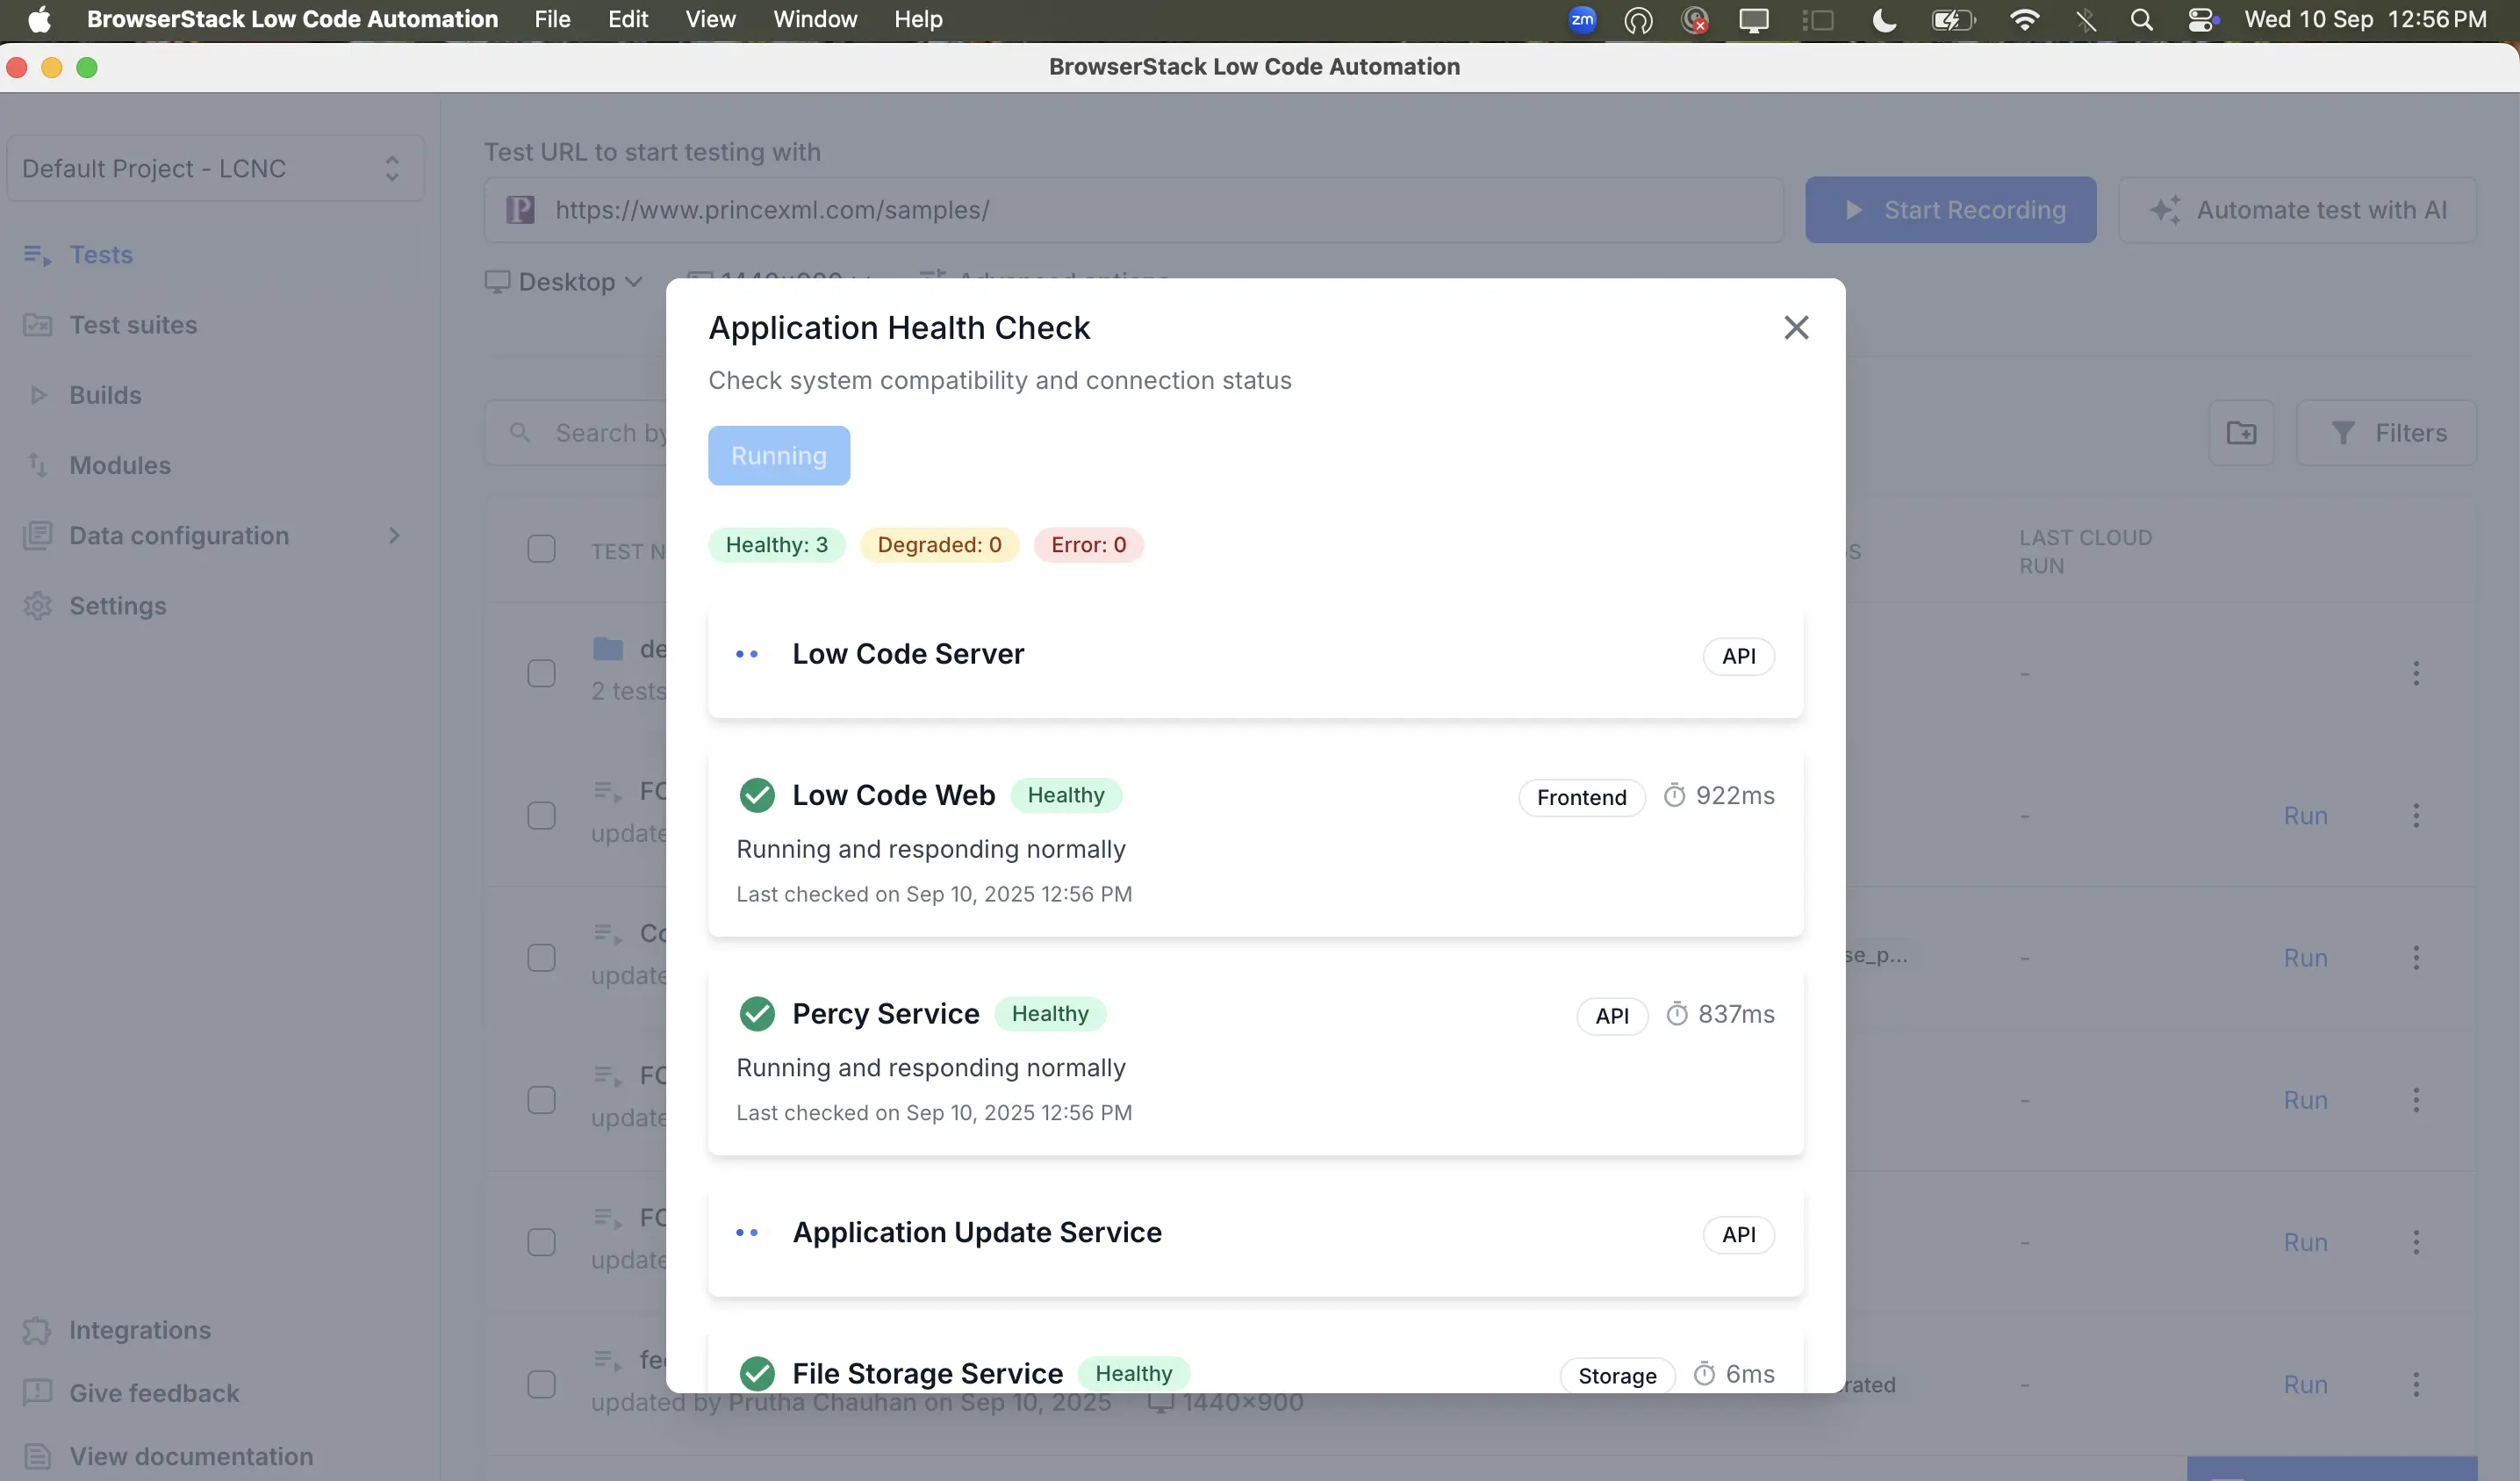
Task: Click the Error: 0 status badge
Action: click(x=1088, y=544)
